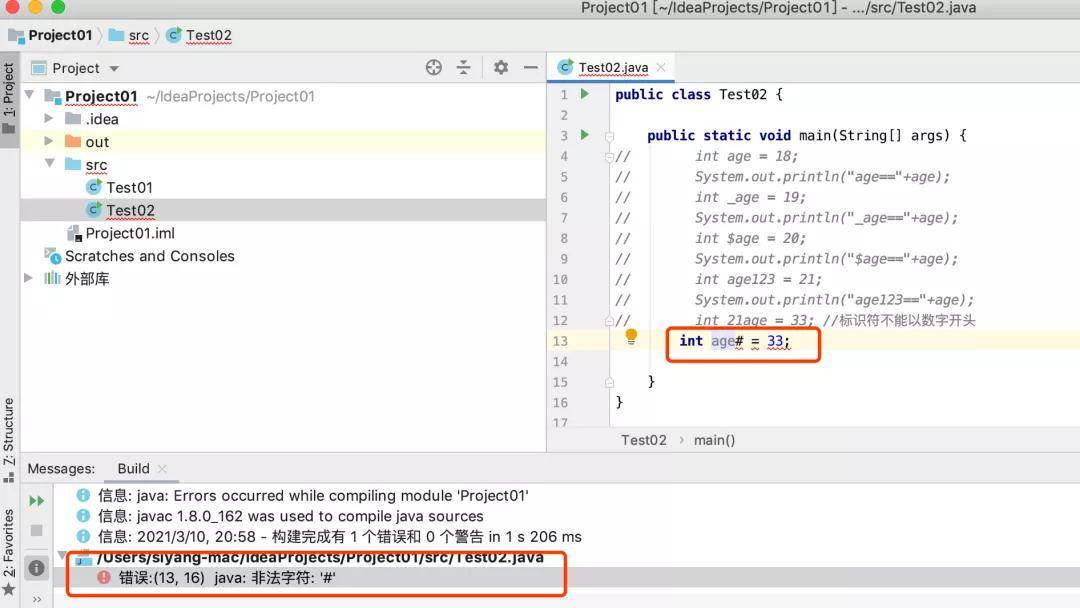Image resolution: width=1080 pixels, height=608 pixels.
Task: Open the 7: Structure side tool tab
Action: coord(9,439)
